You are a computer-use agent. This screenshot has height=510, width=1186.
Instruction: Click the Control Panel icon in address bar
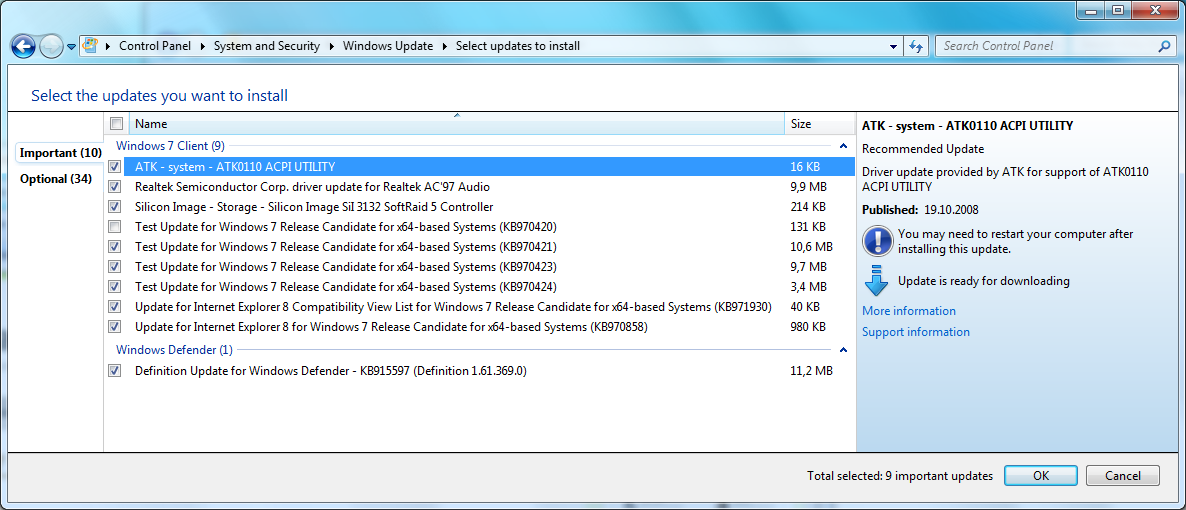pos(89,45)
